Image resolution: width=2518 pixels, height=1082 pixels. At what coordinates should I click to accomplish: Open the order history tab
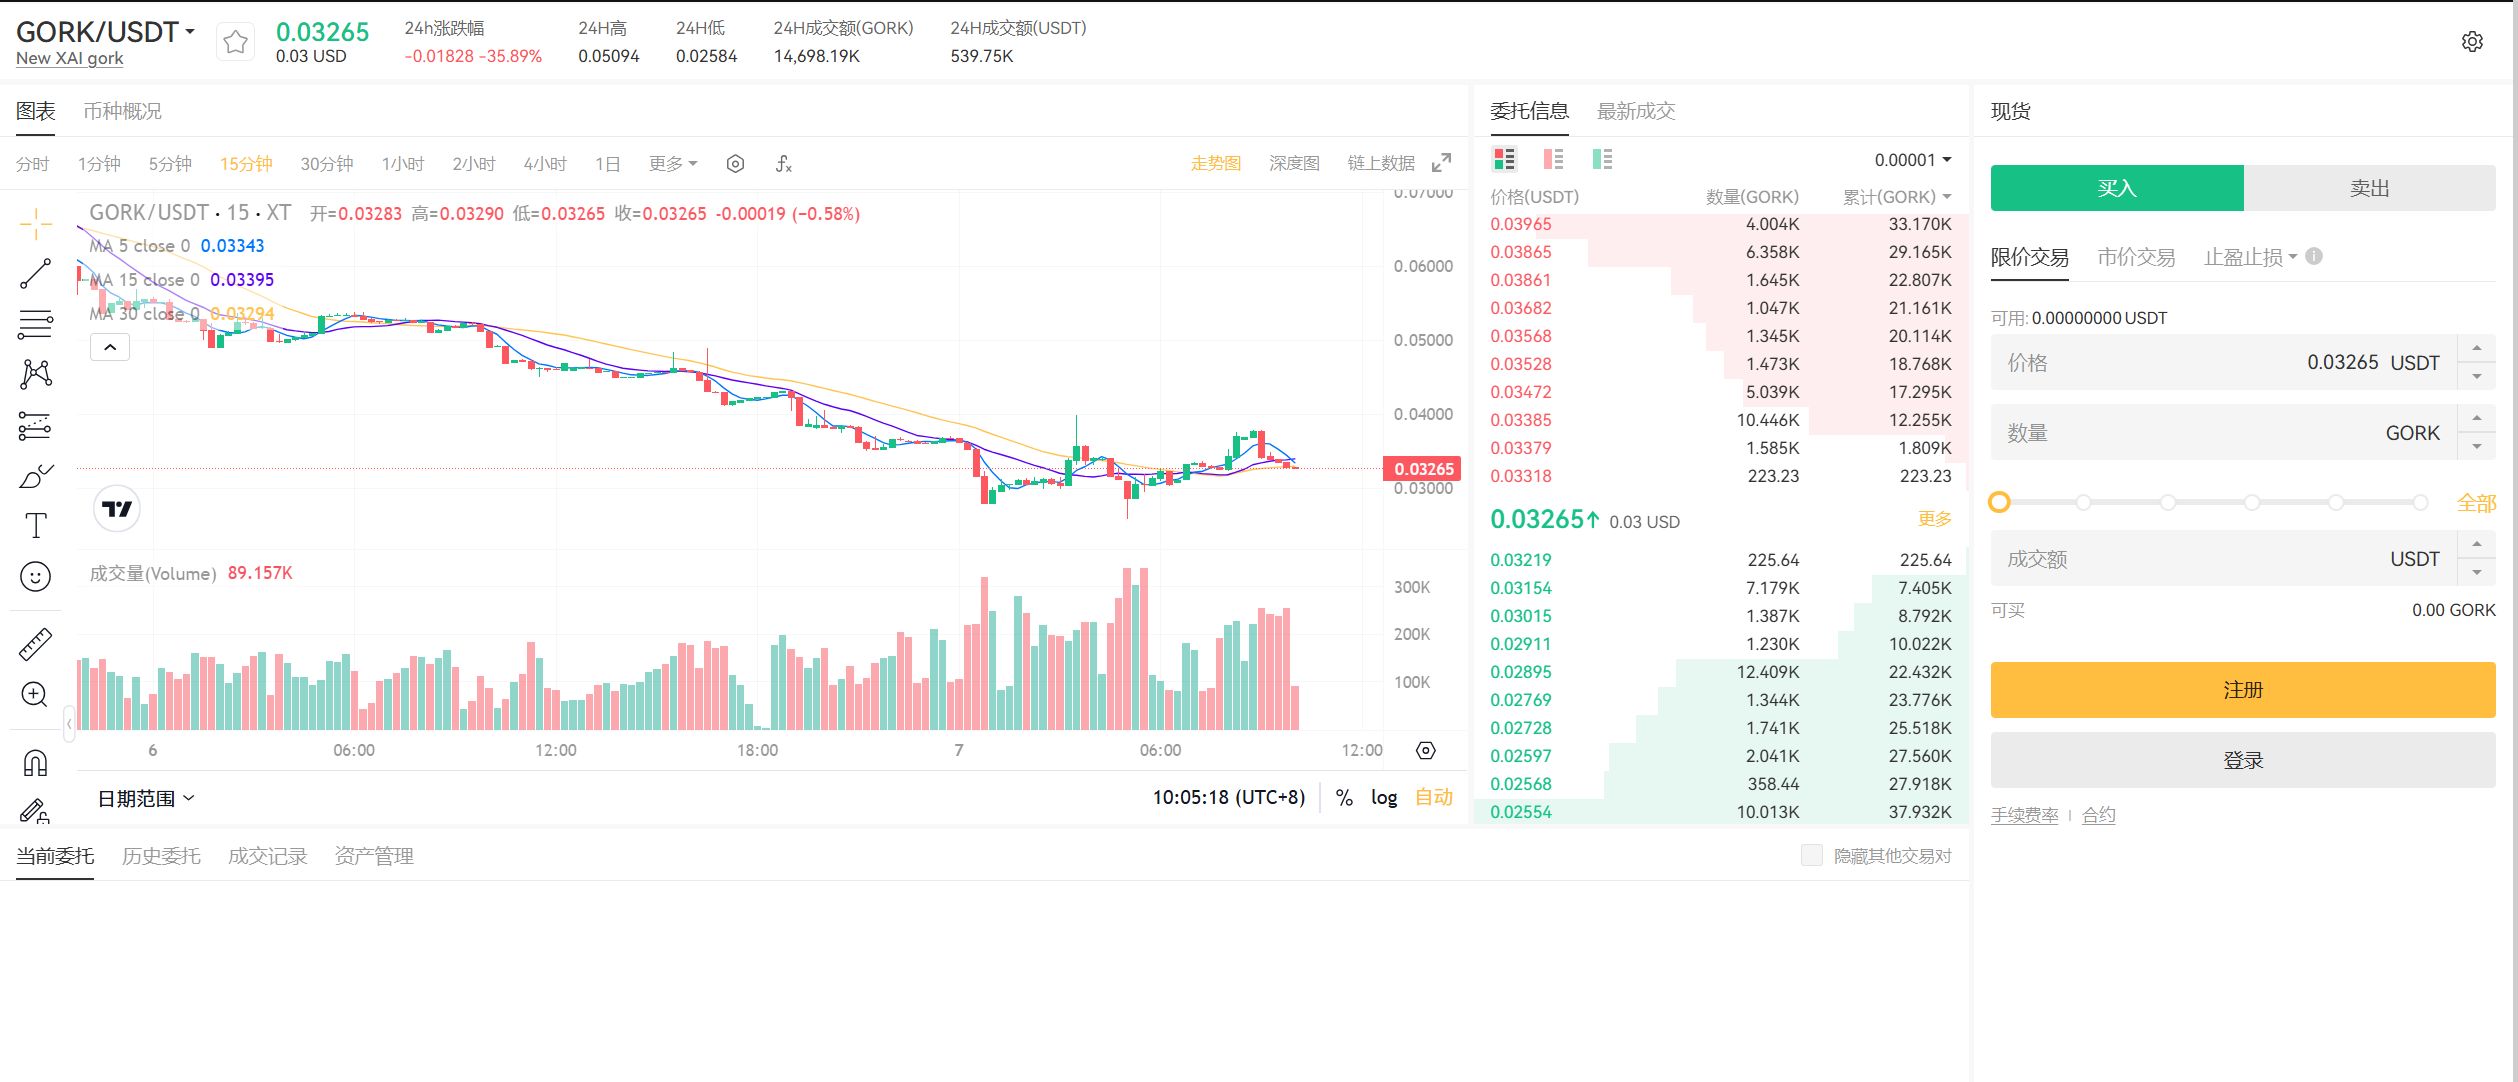tap(161, 856)
